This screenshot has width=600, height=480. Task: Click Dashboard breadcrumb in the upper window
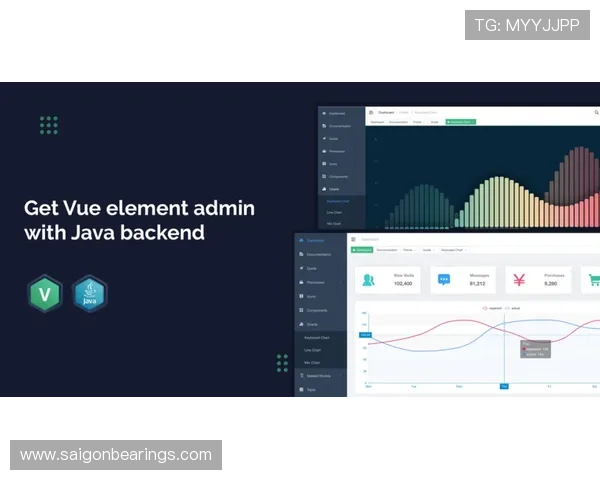point(386,113)
